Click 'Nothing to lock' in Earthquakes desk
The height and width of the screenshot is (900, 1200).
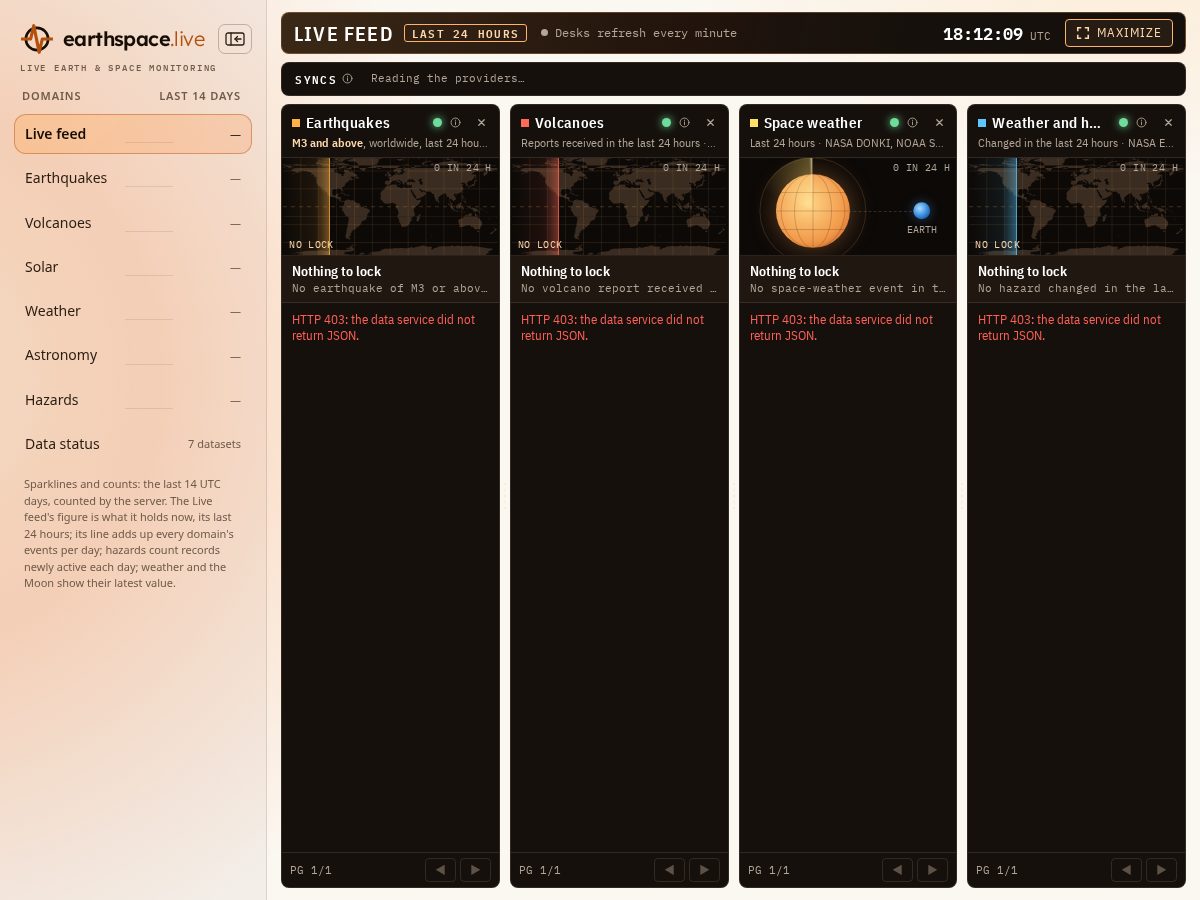point(336,271)
